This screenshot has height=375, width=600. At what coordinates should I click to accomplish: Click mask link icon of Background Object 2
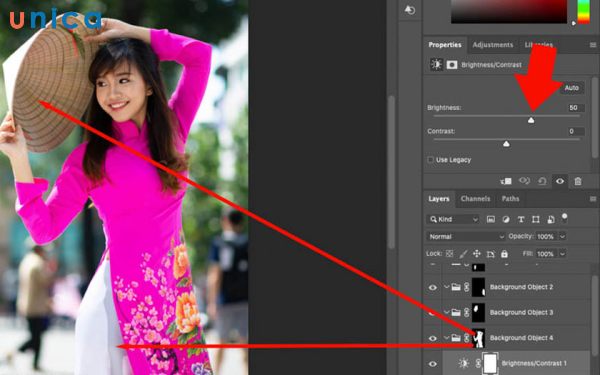click(466, 287)
